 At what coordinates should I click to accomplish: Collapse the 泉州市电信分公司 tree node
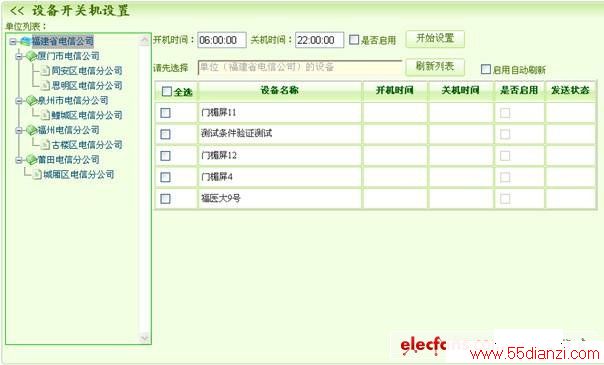[18, 101]
